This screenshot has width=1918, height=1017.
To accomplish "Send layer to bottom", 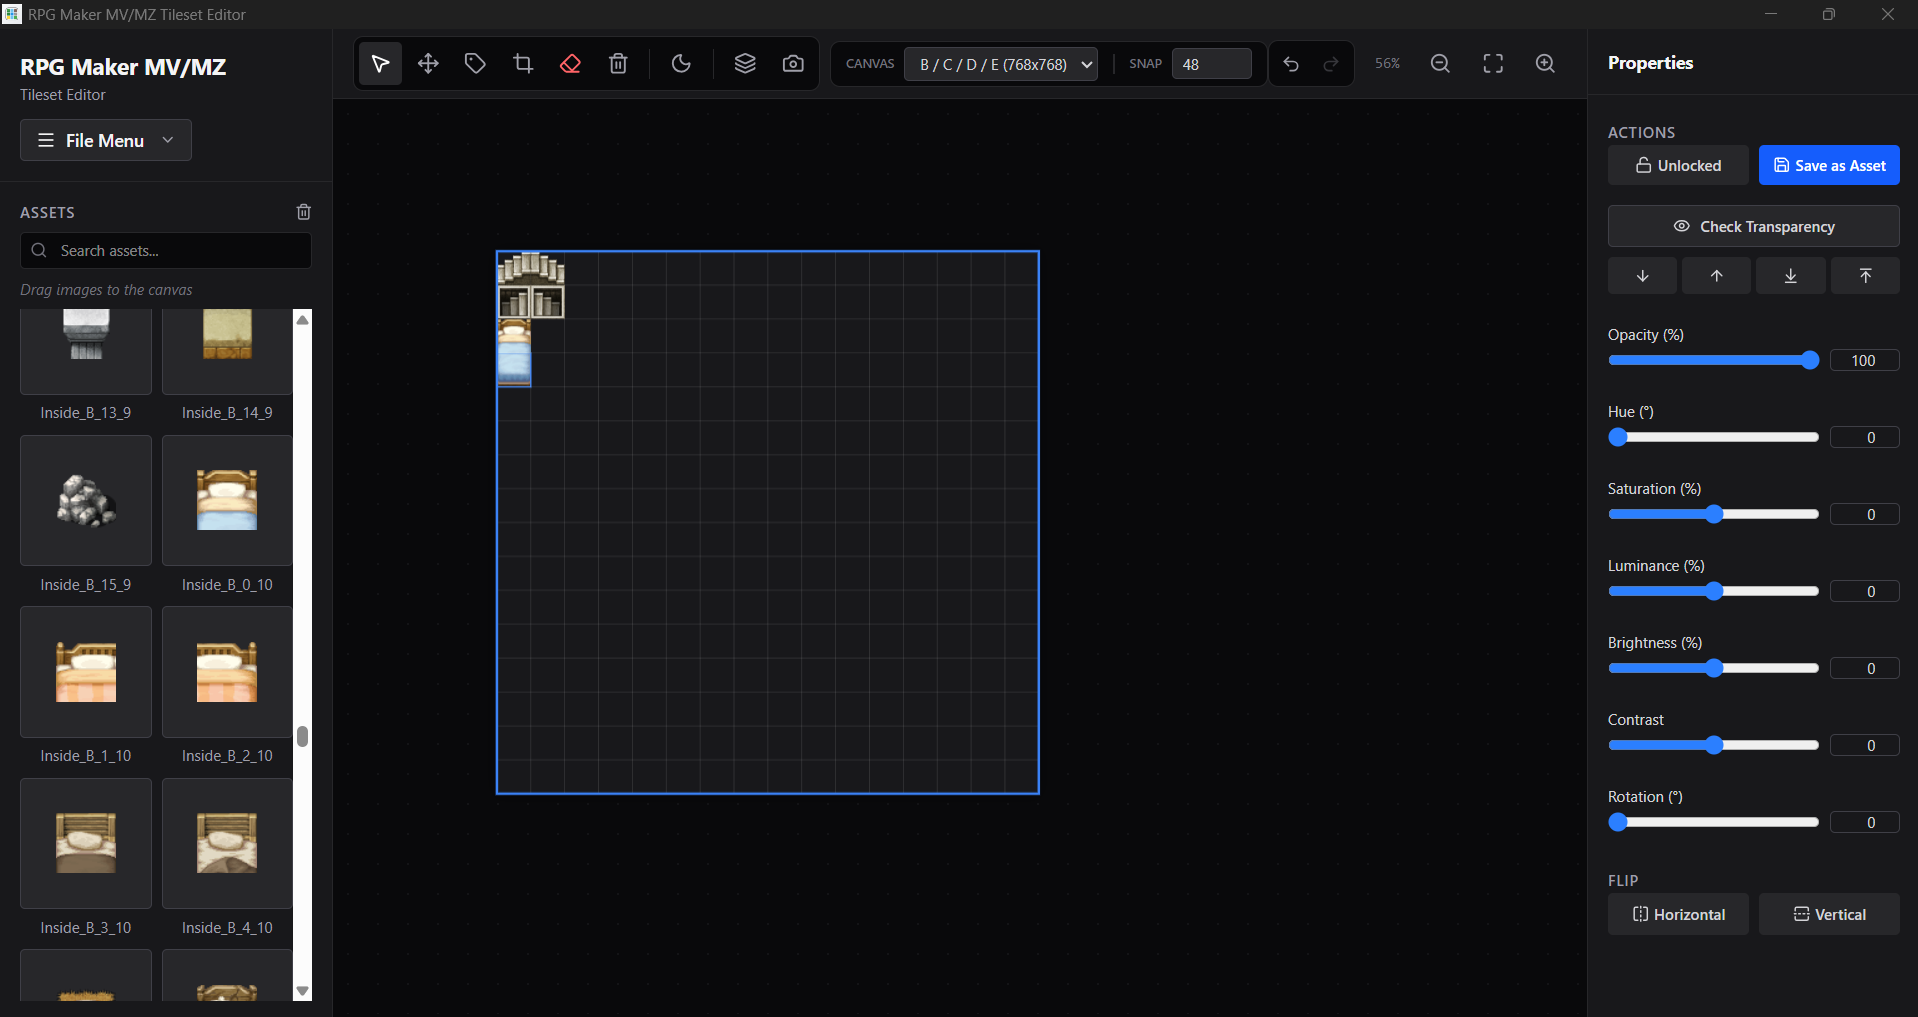I will 1791,276.
